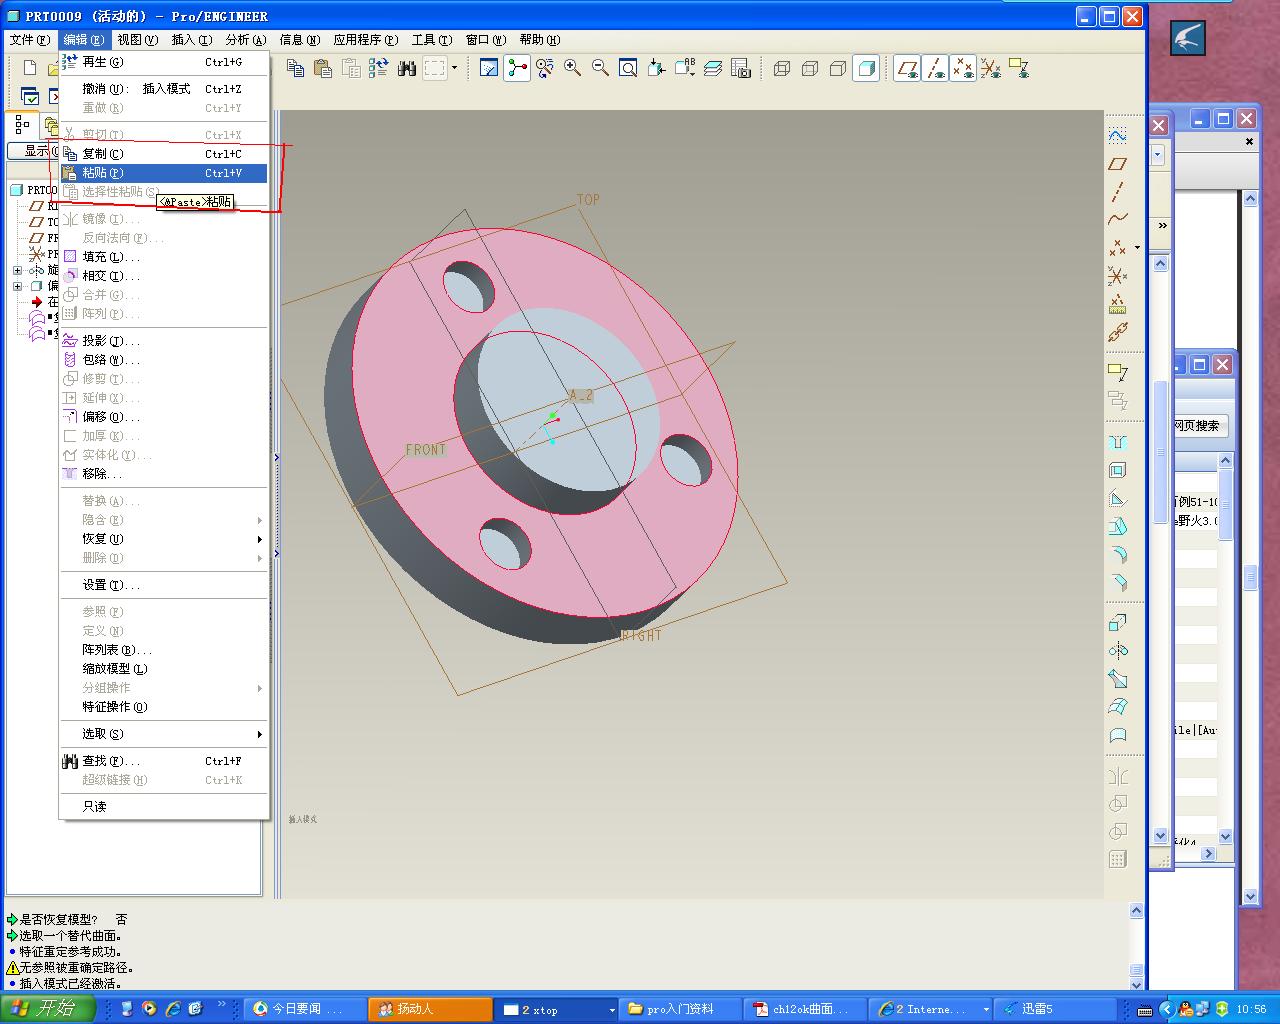Open the 帮助 (Help) menu
The height and width of the screenshot is (1024, 1280).
pyautogui.click(x=539, y=40)
